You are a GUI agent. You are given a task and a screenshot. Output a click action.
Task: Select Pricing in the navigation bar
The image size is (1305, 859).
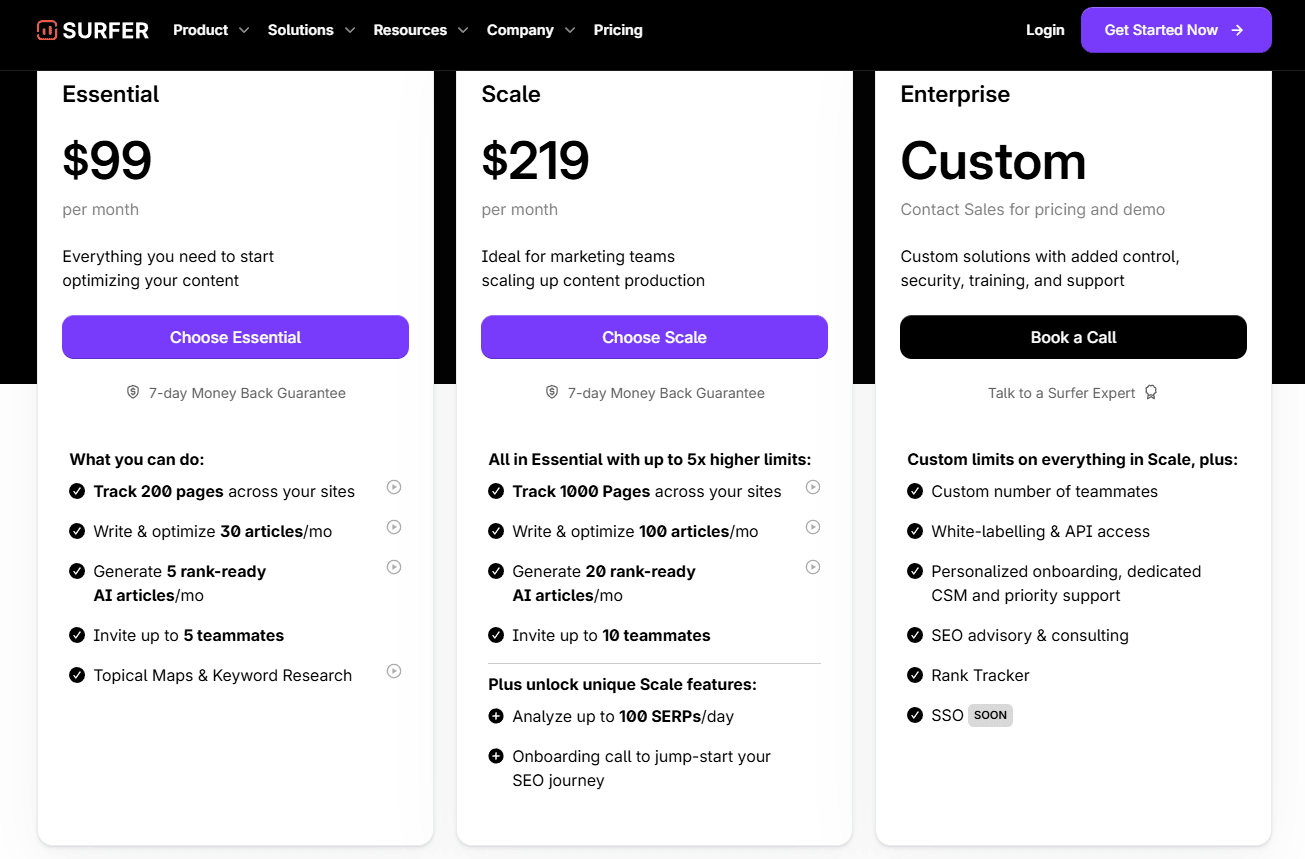pos(618,30)
